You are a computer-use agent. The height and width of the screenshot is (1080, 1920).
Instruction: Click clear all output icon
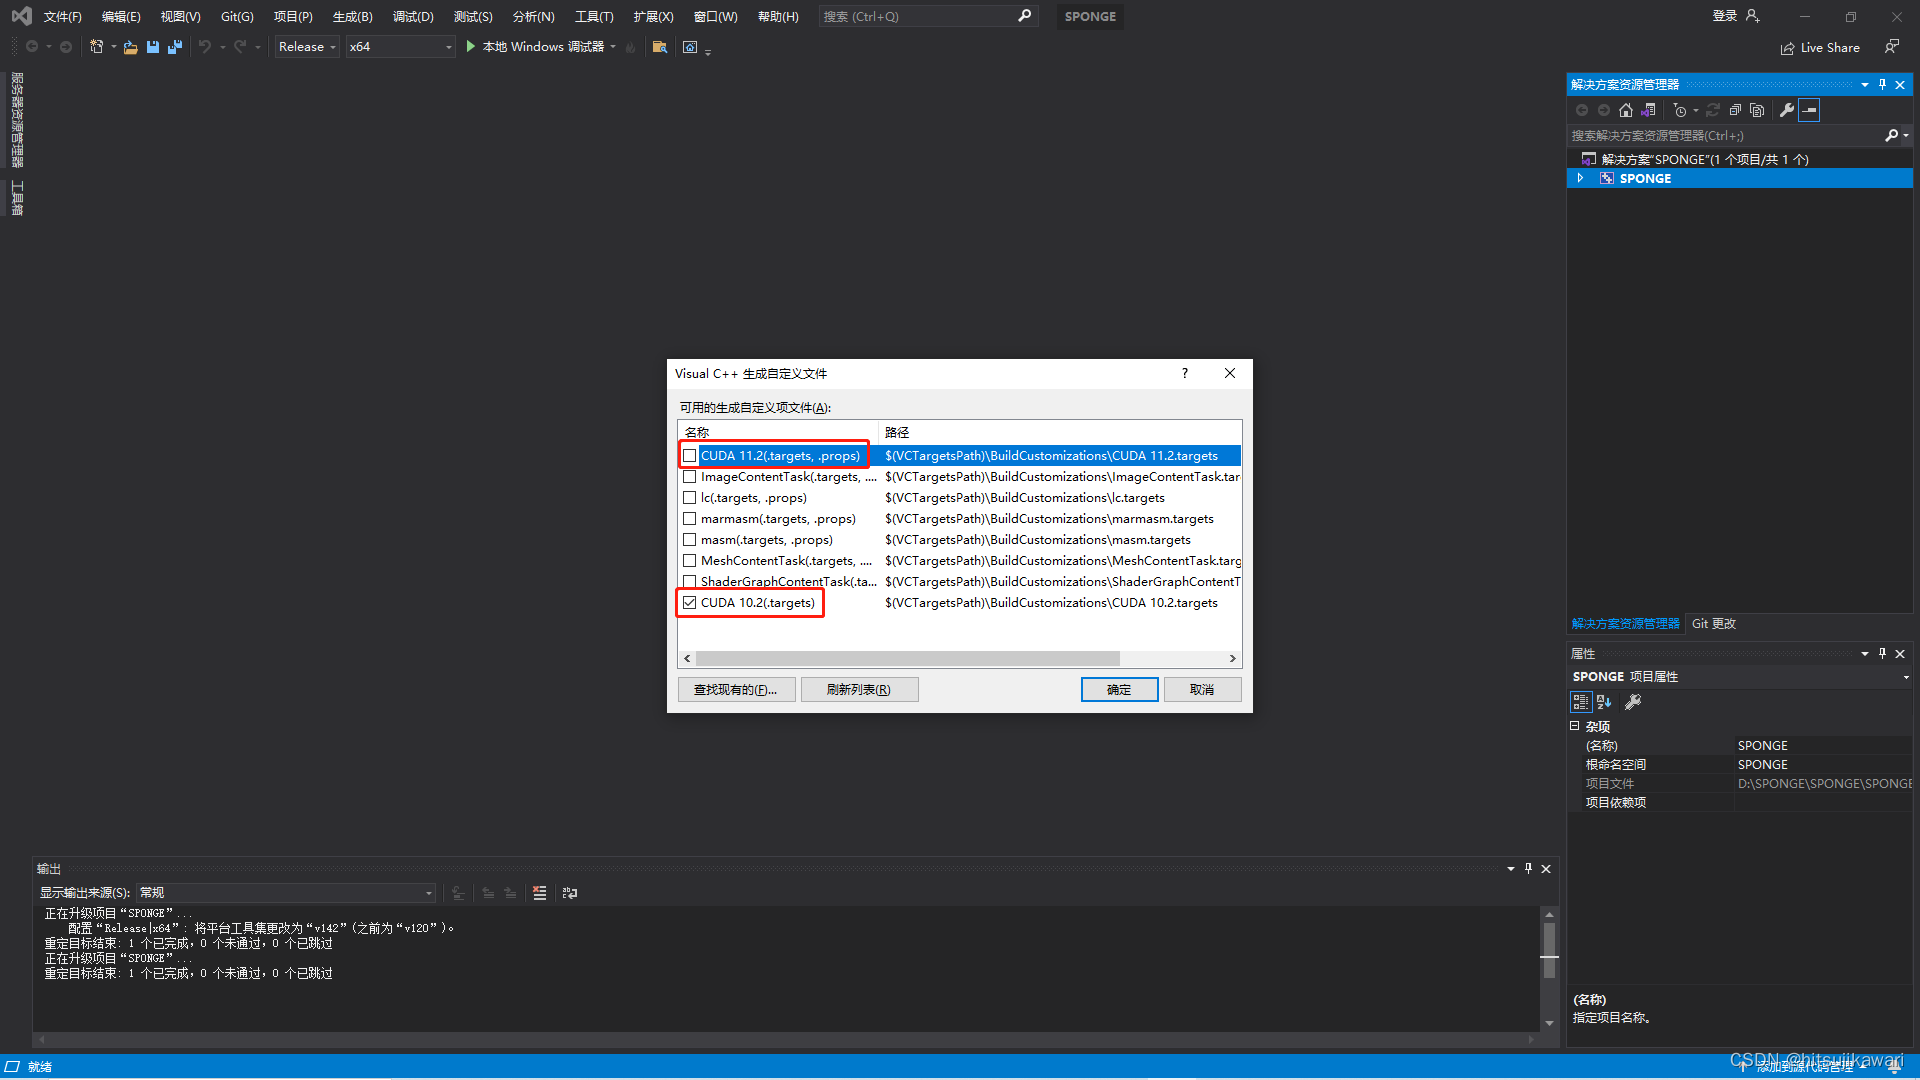[540, 893]
